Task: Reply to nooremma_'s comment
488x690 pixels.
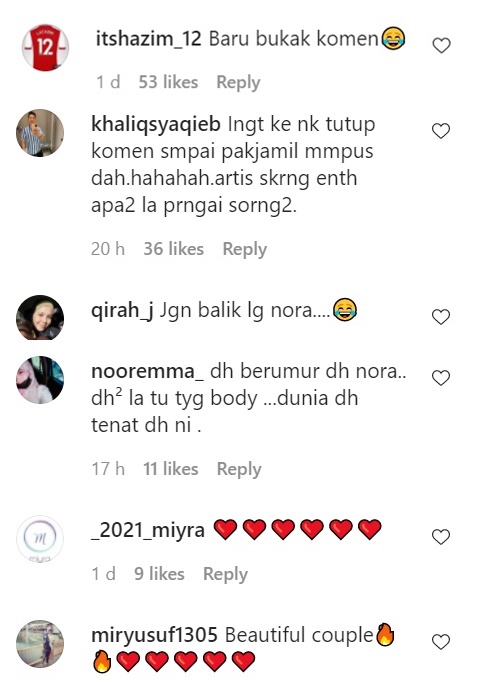Action: (239, 469)
